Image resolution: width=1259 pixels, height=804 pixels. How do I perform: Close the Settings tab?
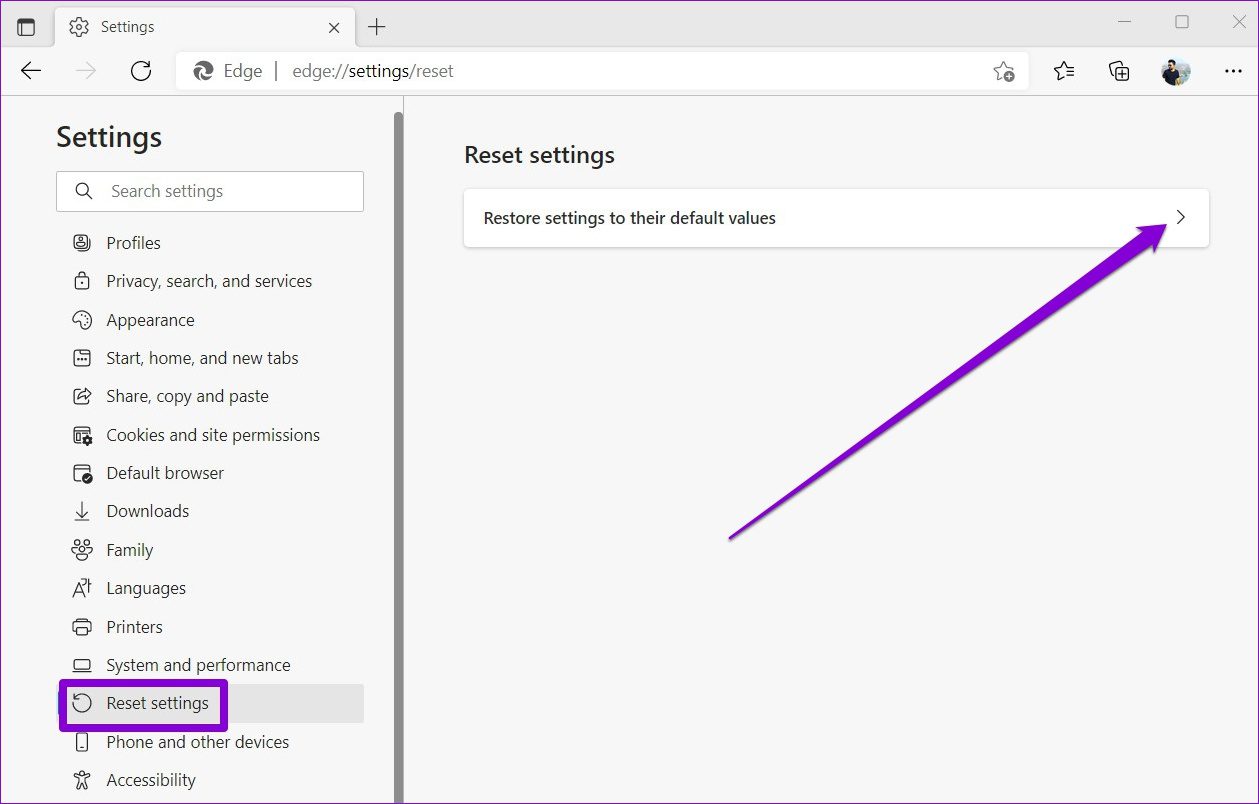click(335, 27)
